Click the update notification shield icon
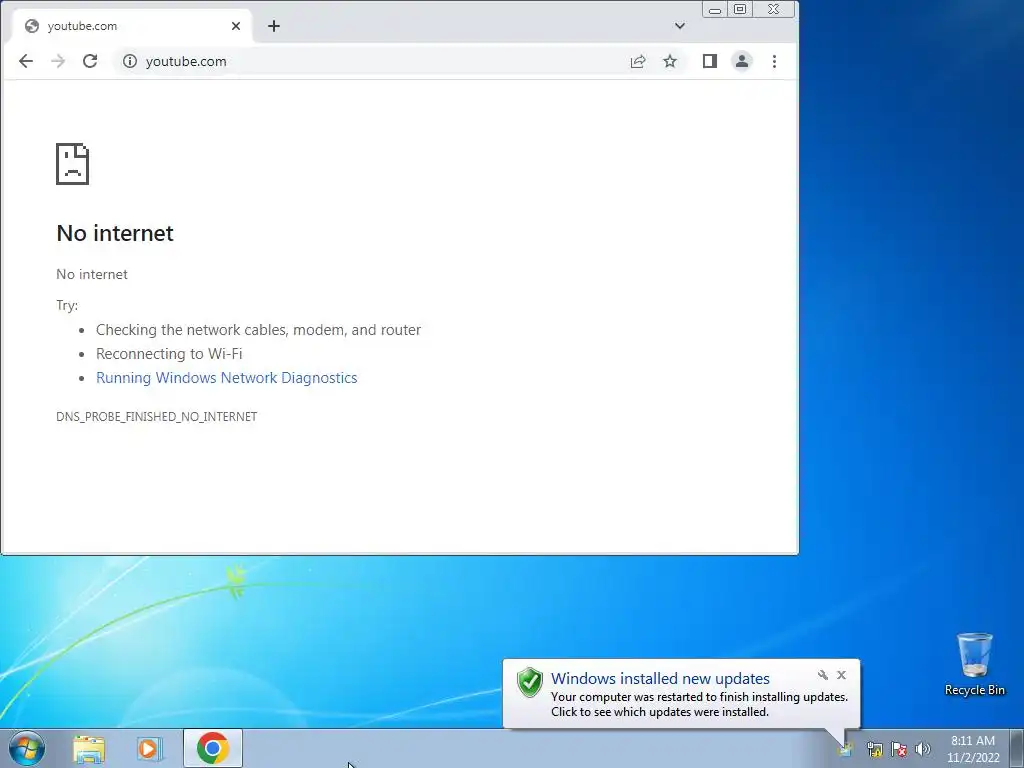 click(x=530, y=682)
